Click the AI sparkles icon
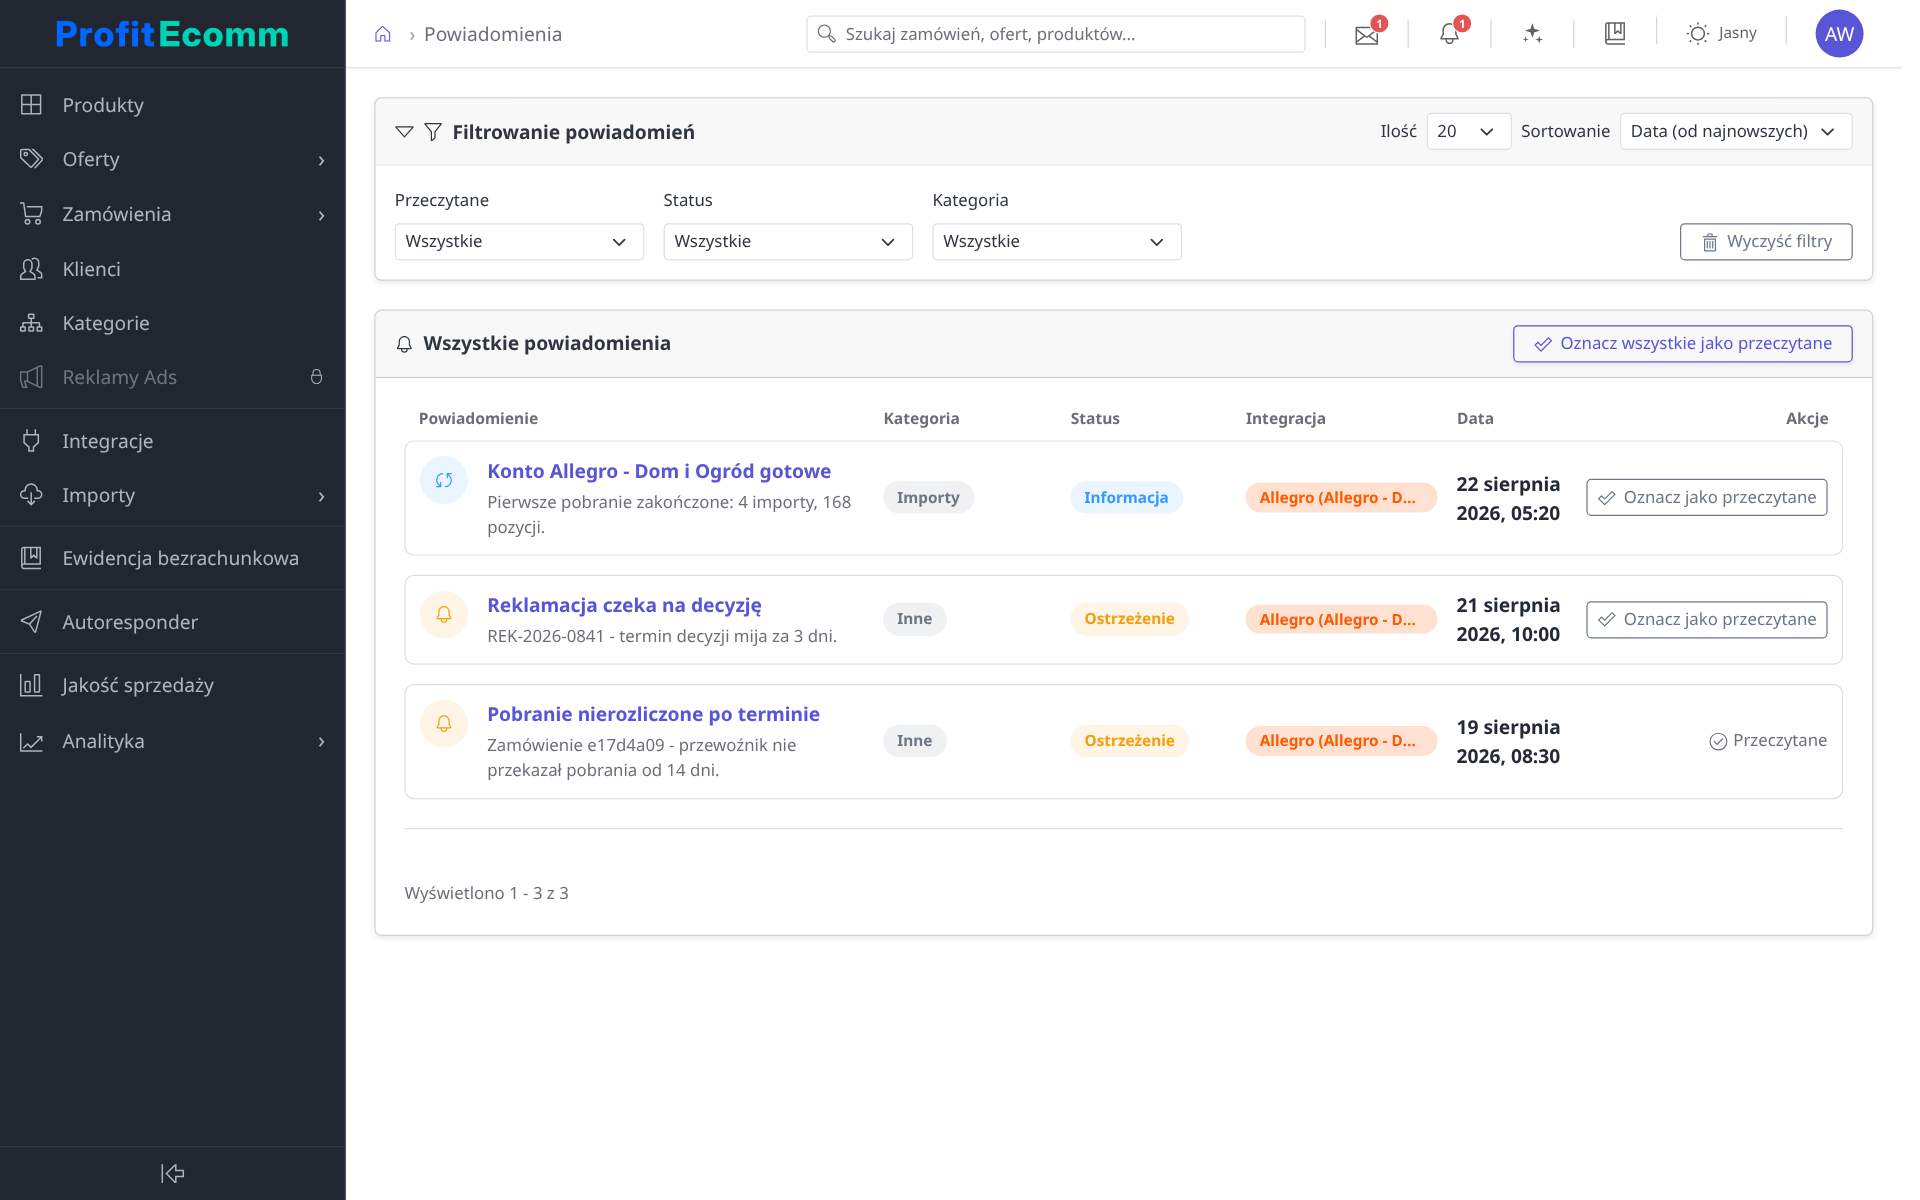The width and height of the screenshot is (1920, 1200). click(1532, 34)
